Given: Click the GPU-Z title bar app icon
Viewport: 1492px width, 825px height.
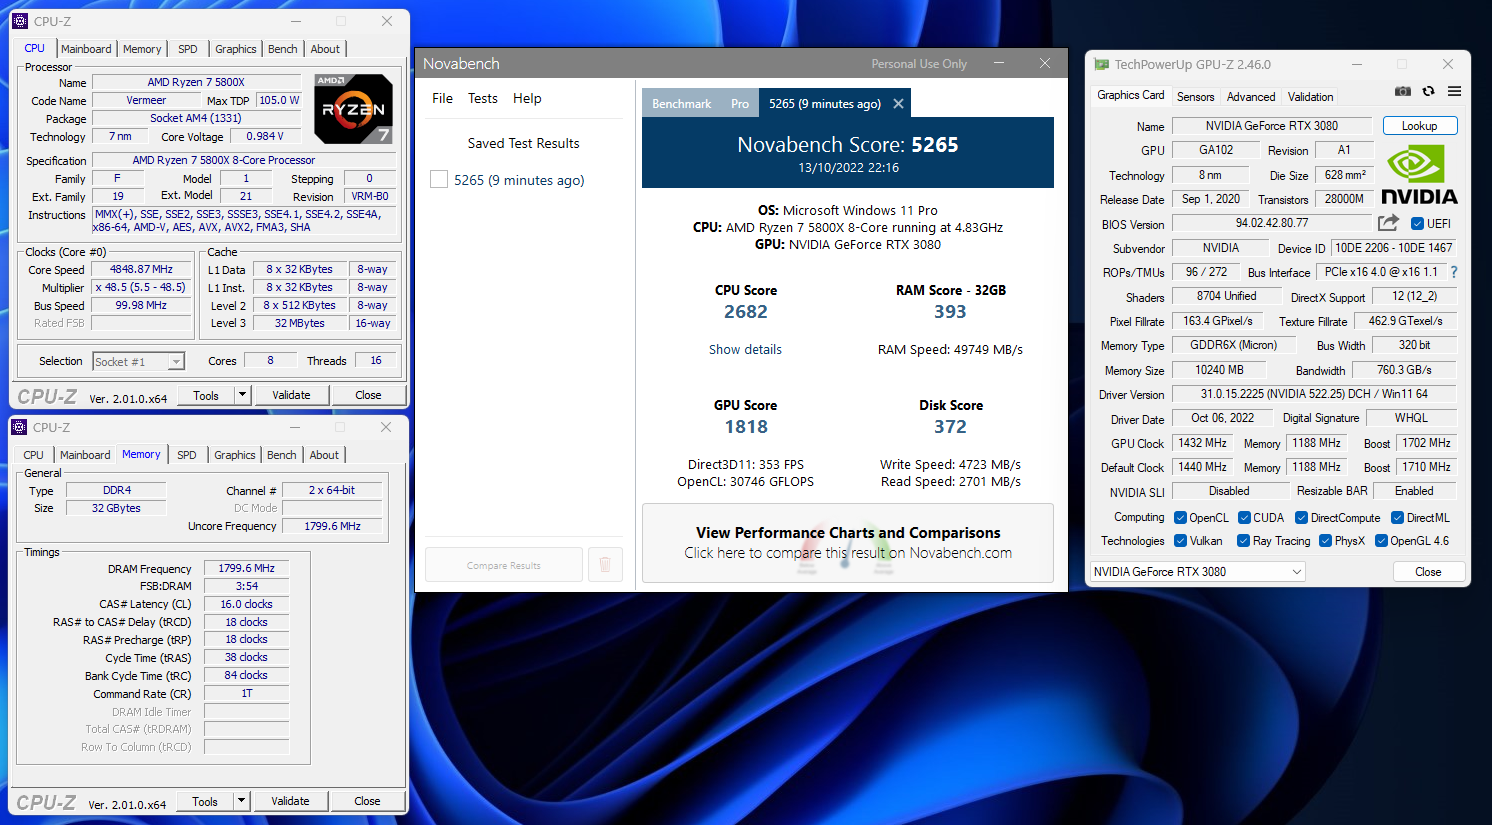Looking at the screenshot, I should pyautogui.click(x=1101, y=64).
